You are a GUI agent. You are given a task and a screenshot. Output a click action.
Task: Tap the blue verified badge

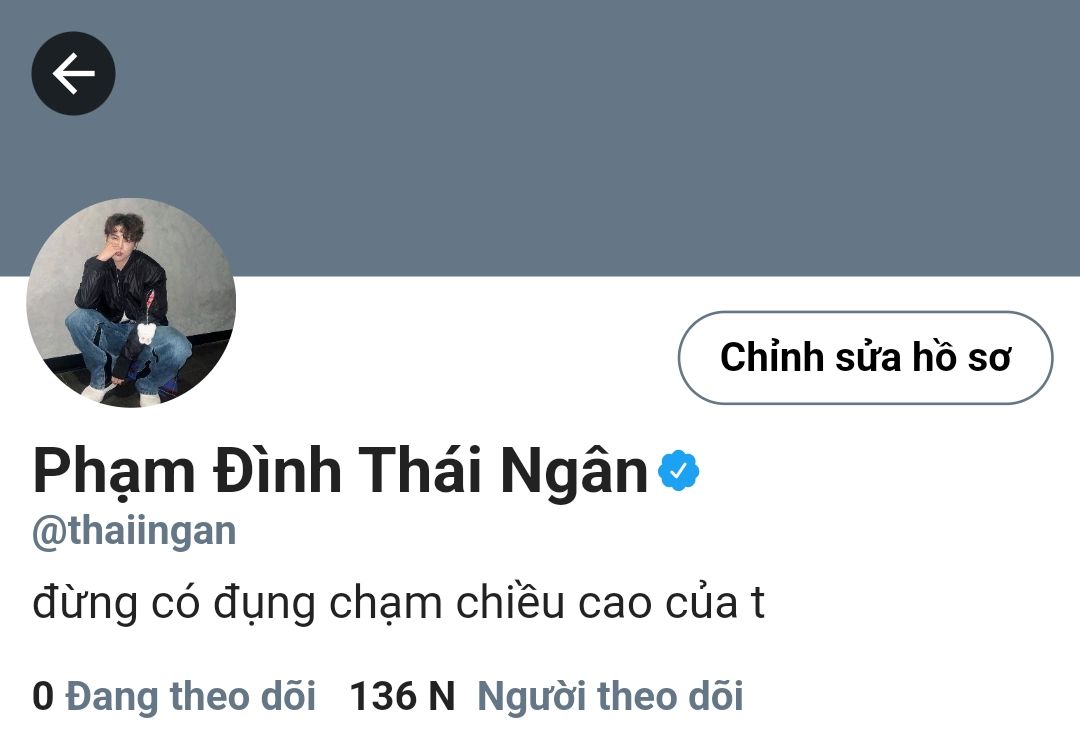(x=678, y=470)
